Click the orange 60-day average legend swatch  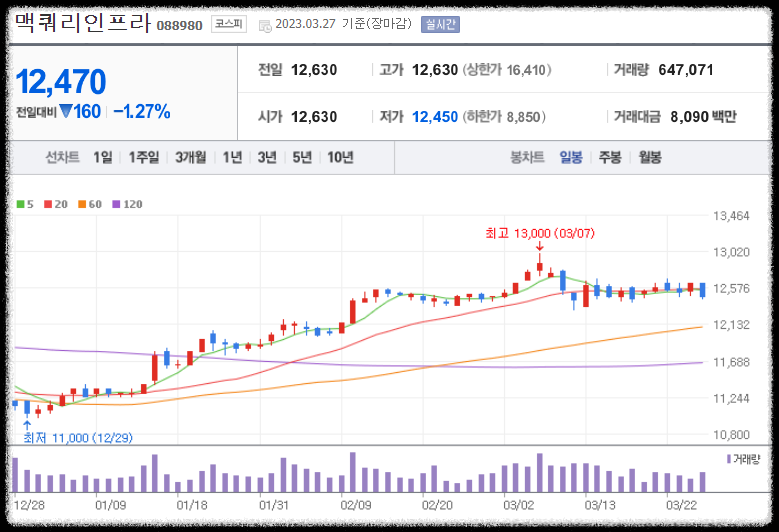82,204
